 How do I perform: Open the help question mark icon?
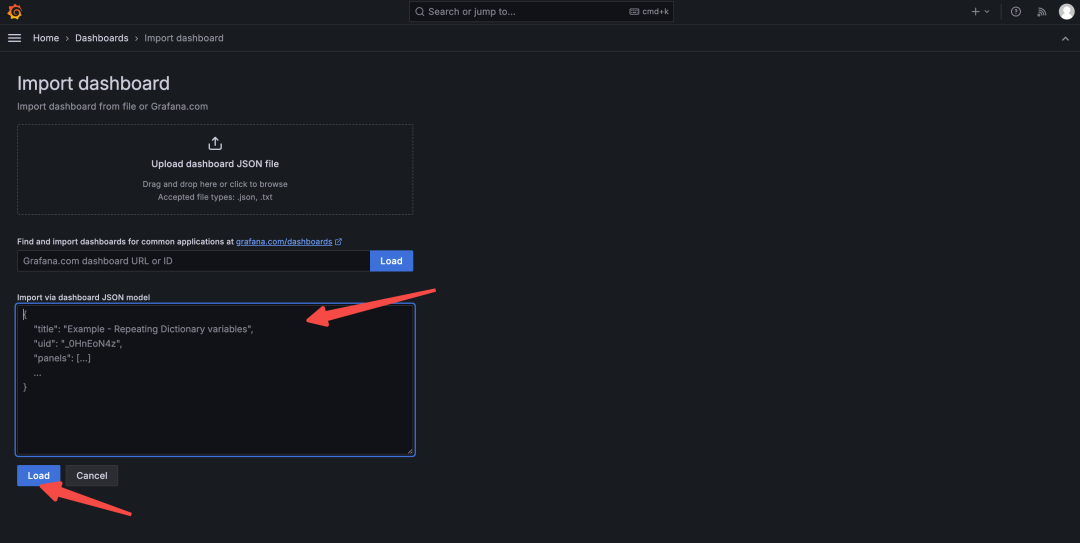1016,12
